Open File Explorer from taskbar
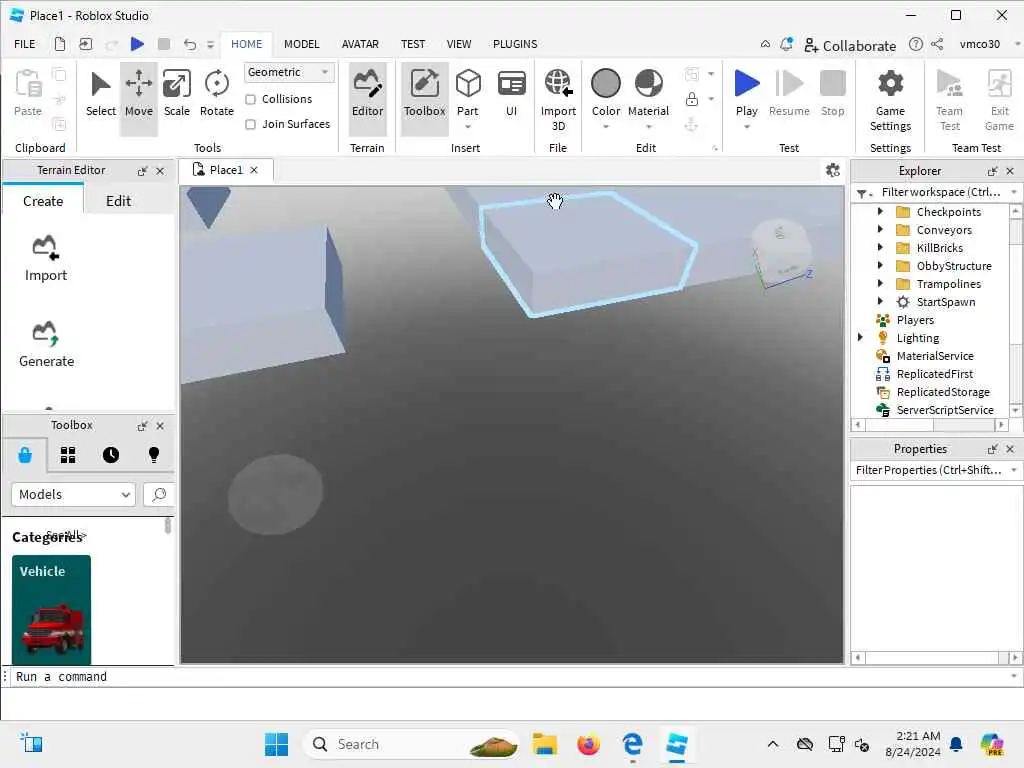1024x768 pixels. click(x=544, y=744)
